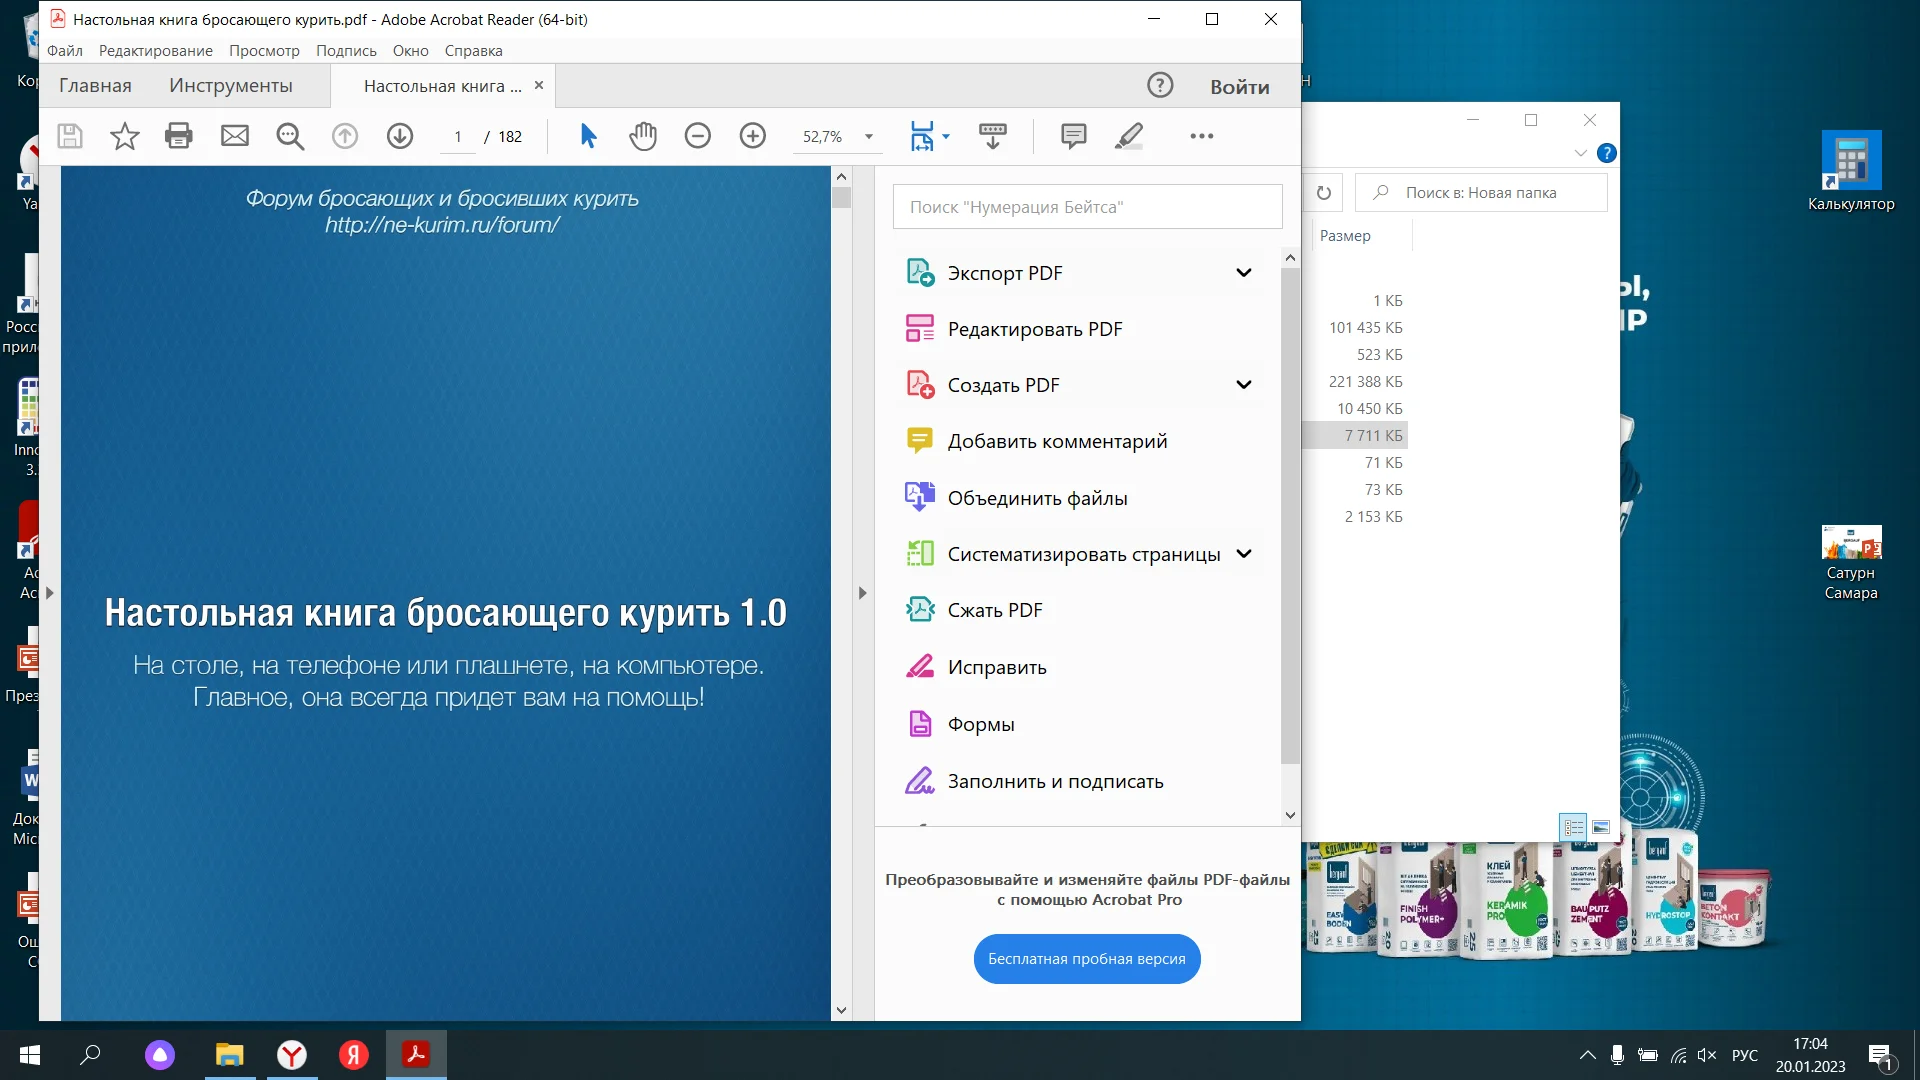
Task: Click Войти to sign in
Action: click(x=1239, y=86)
